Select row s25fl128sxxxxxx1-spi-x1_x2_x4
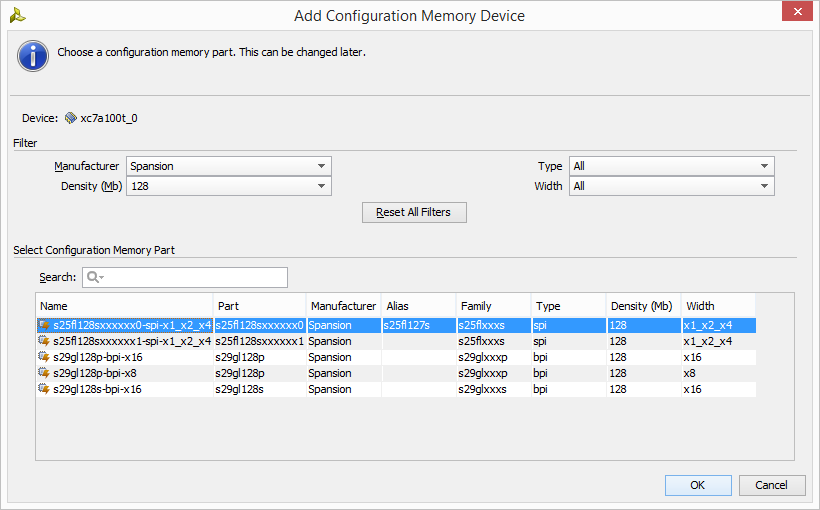The width and height of the screenshot is (820, 510). (x=396, y=341)
